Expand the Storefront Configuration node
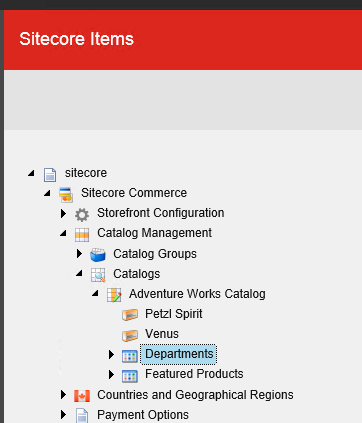The width and height of the screenshot is (362, 423). pyautogui.click(x=63, y=213)
